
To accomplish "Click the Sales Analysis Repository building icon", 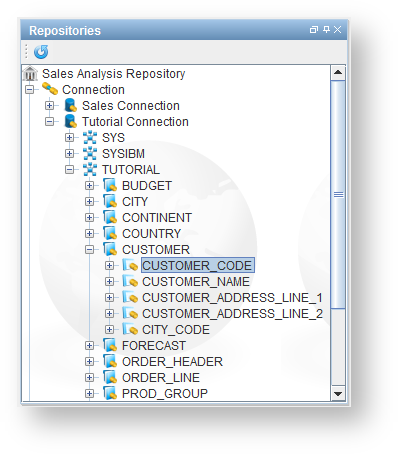I will tap(30, 73).
